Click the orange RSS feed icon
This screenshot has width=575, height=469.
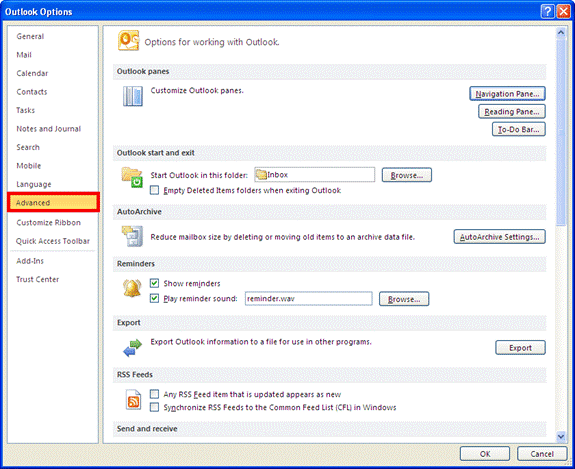tap(133, 400)
